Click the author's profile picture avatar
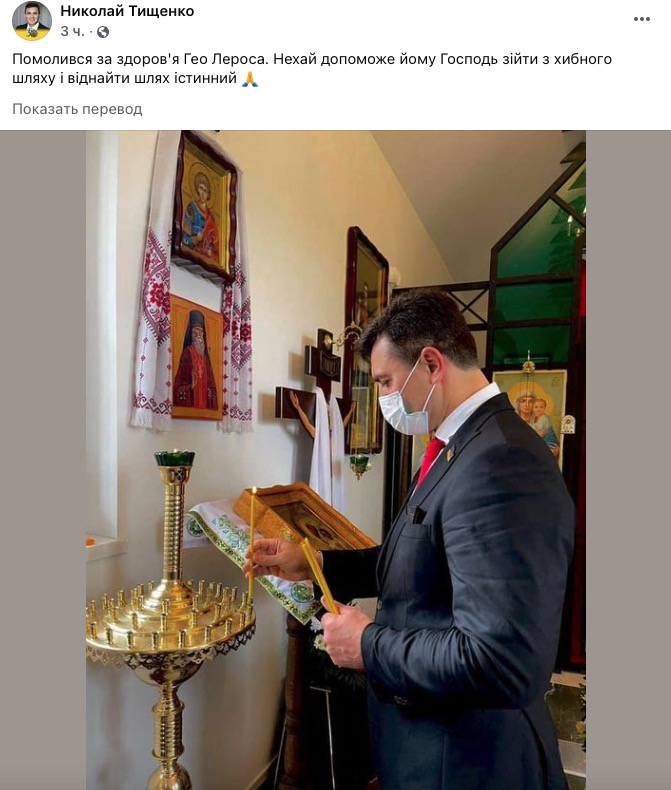The width and height of the screenshot is (671, 790). [x=32, y=21]
